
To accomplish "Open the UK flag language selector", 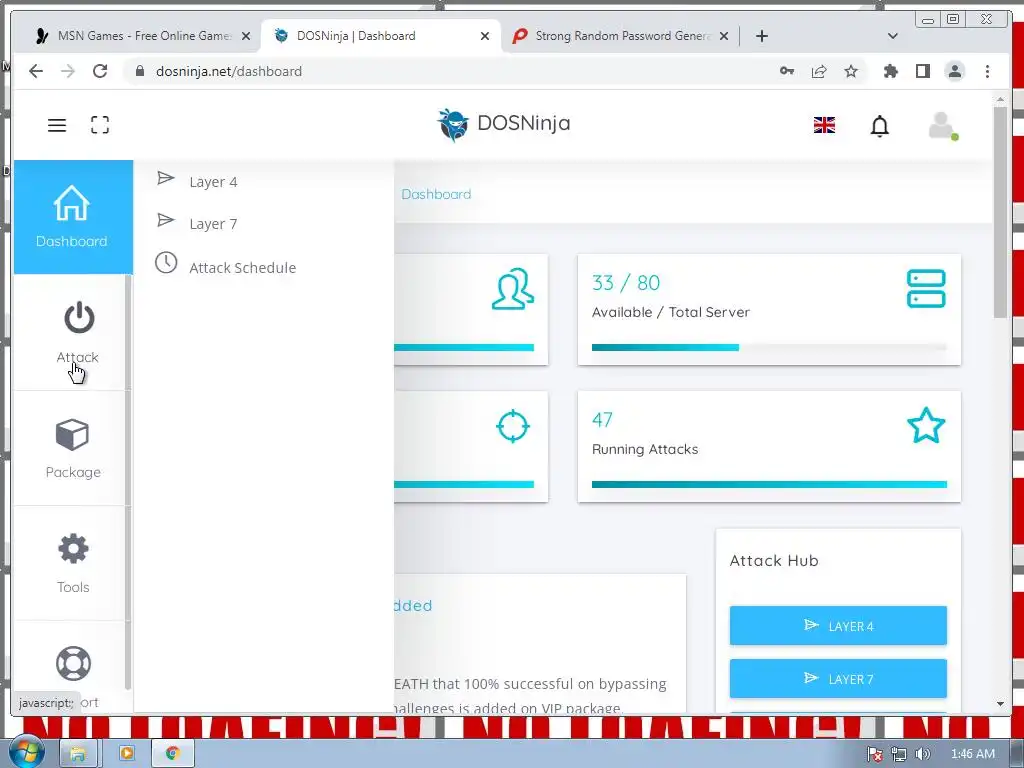I will pyautogui.click(x=824, y=125).
